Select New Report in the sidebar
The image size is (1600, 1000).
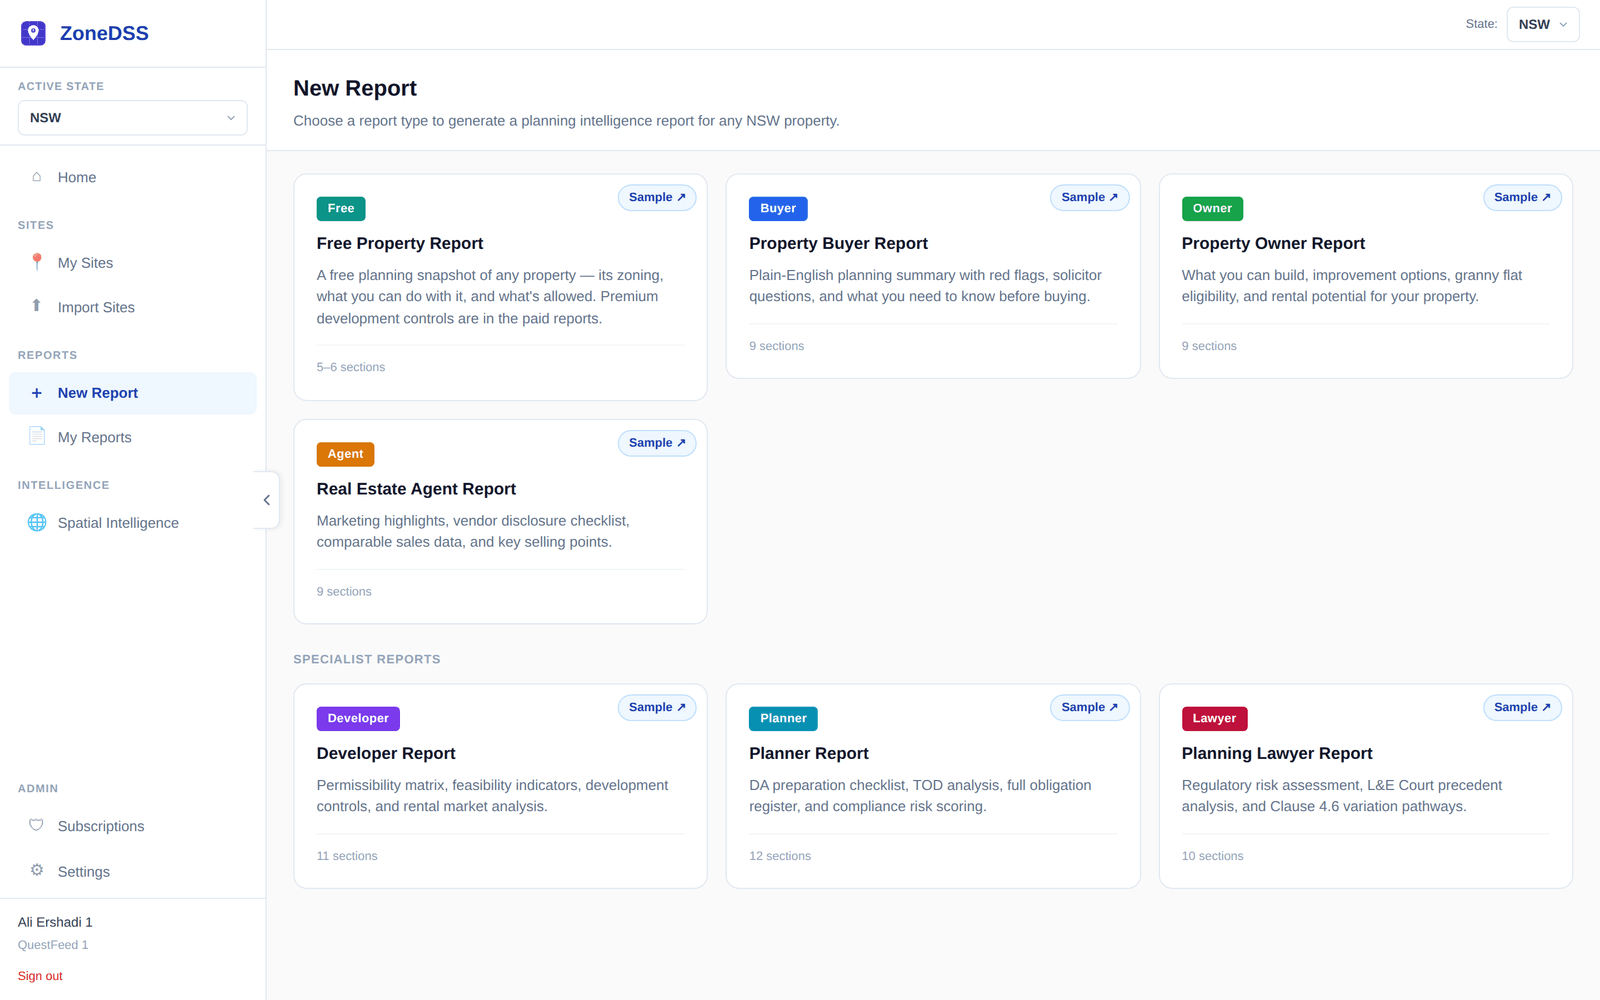132,393
